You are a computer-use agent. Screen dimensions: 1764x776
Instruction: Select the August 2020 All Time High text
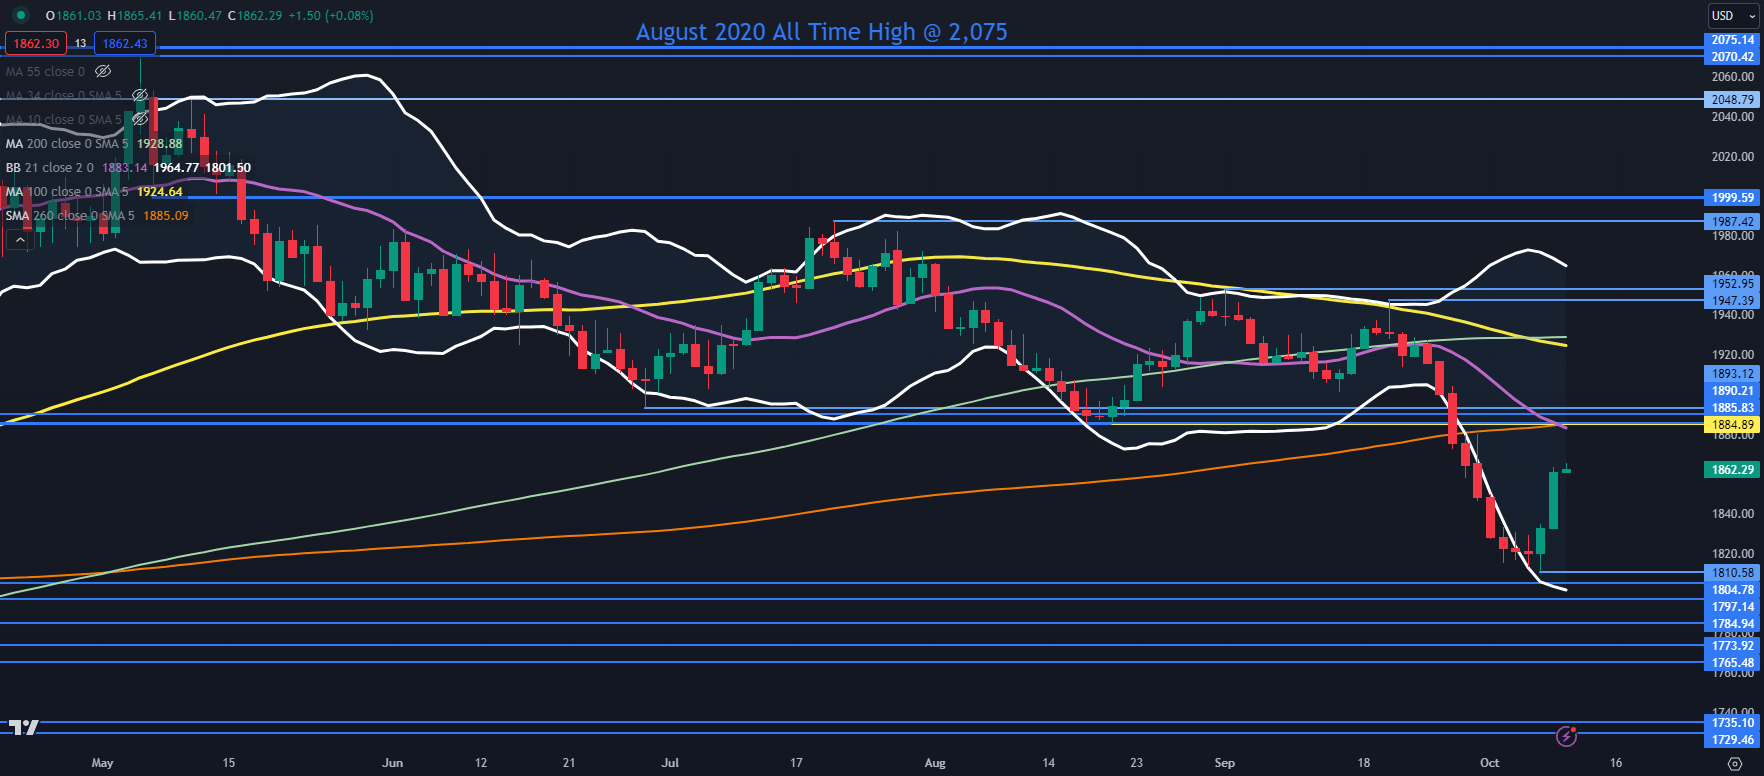pyautogui.click(x=821, y=32)
